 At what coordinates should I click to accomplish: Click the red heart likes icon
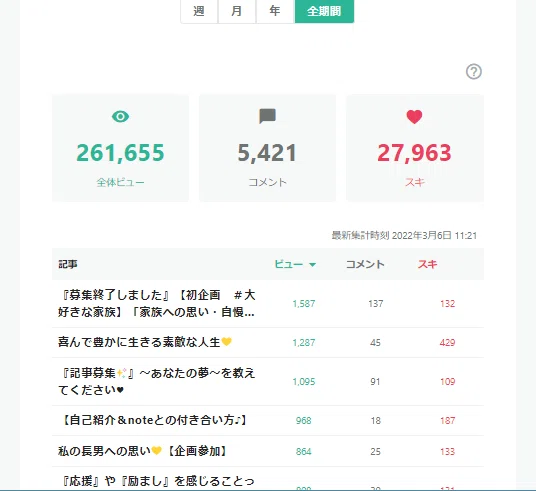(x=414, y=117)
